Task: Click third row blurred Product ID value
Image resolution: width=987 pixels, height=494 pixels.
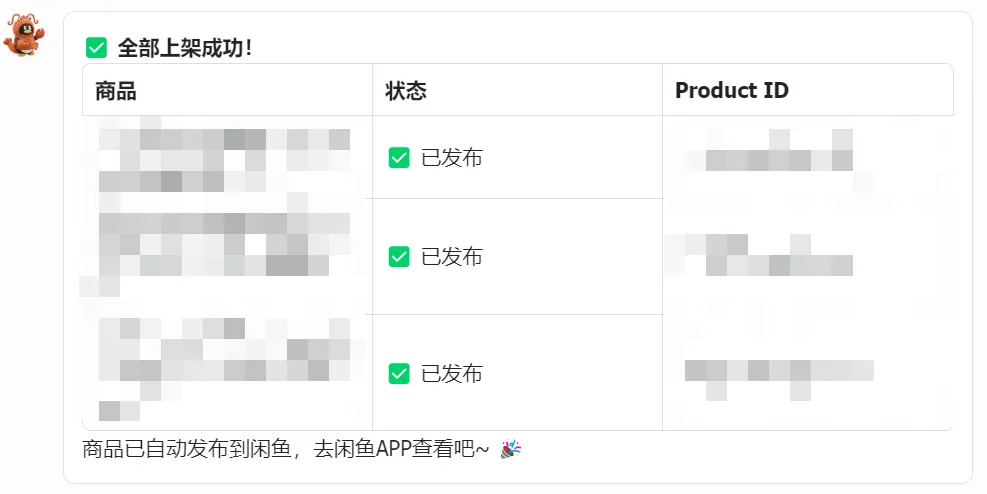Action: click(778, 371)
